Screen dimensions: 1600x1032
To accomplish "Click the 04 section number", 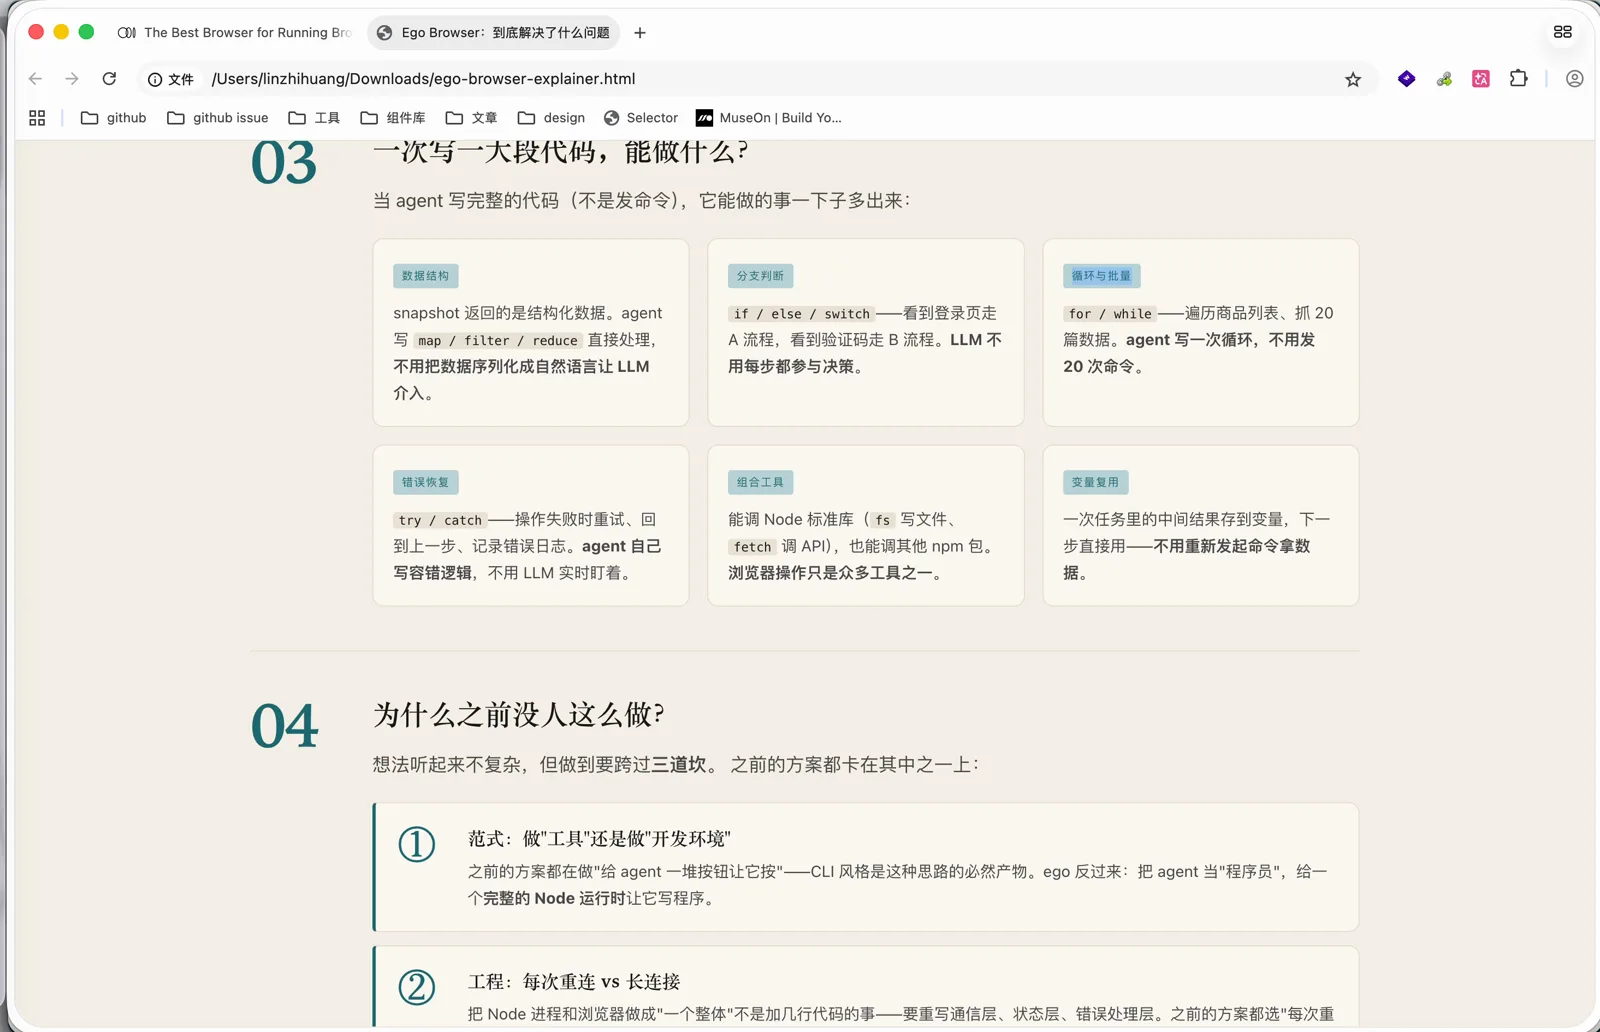I will click(284, 726).
